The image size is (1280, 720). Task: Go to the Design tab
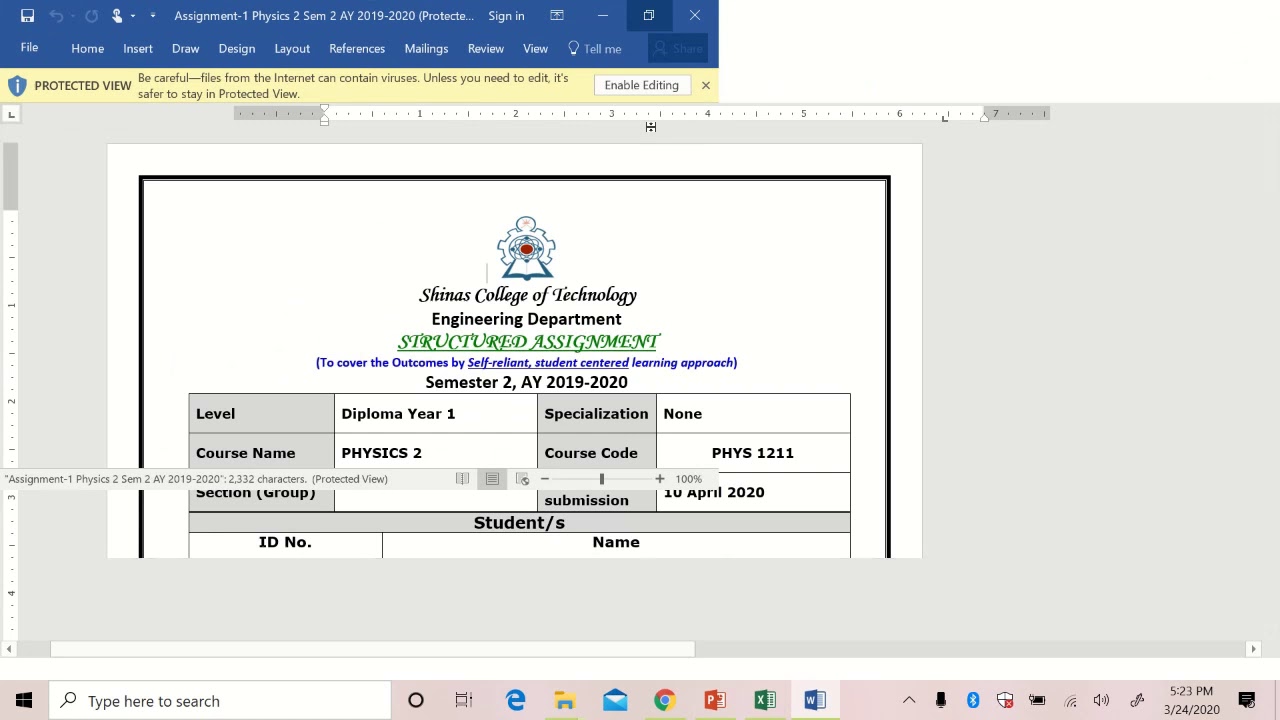(x=237, y=49)
